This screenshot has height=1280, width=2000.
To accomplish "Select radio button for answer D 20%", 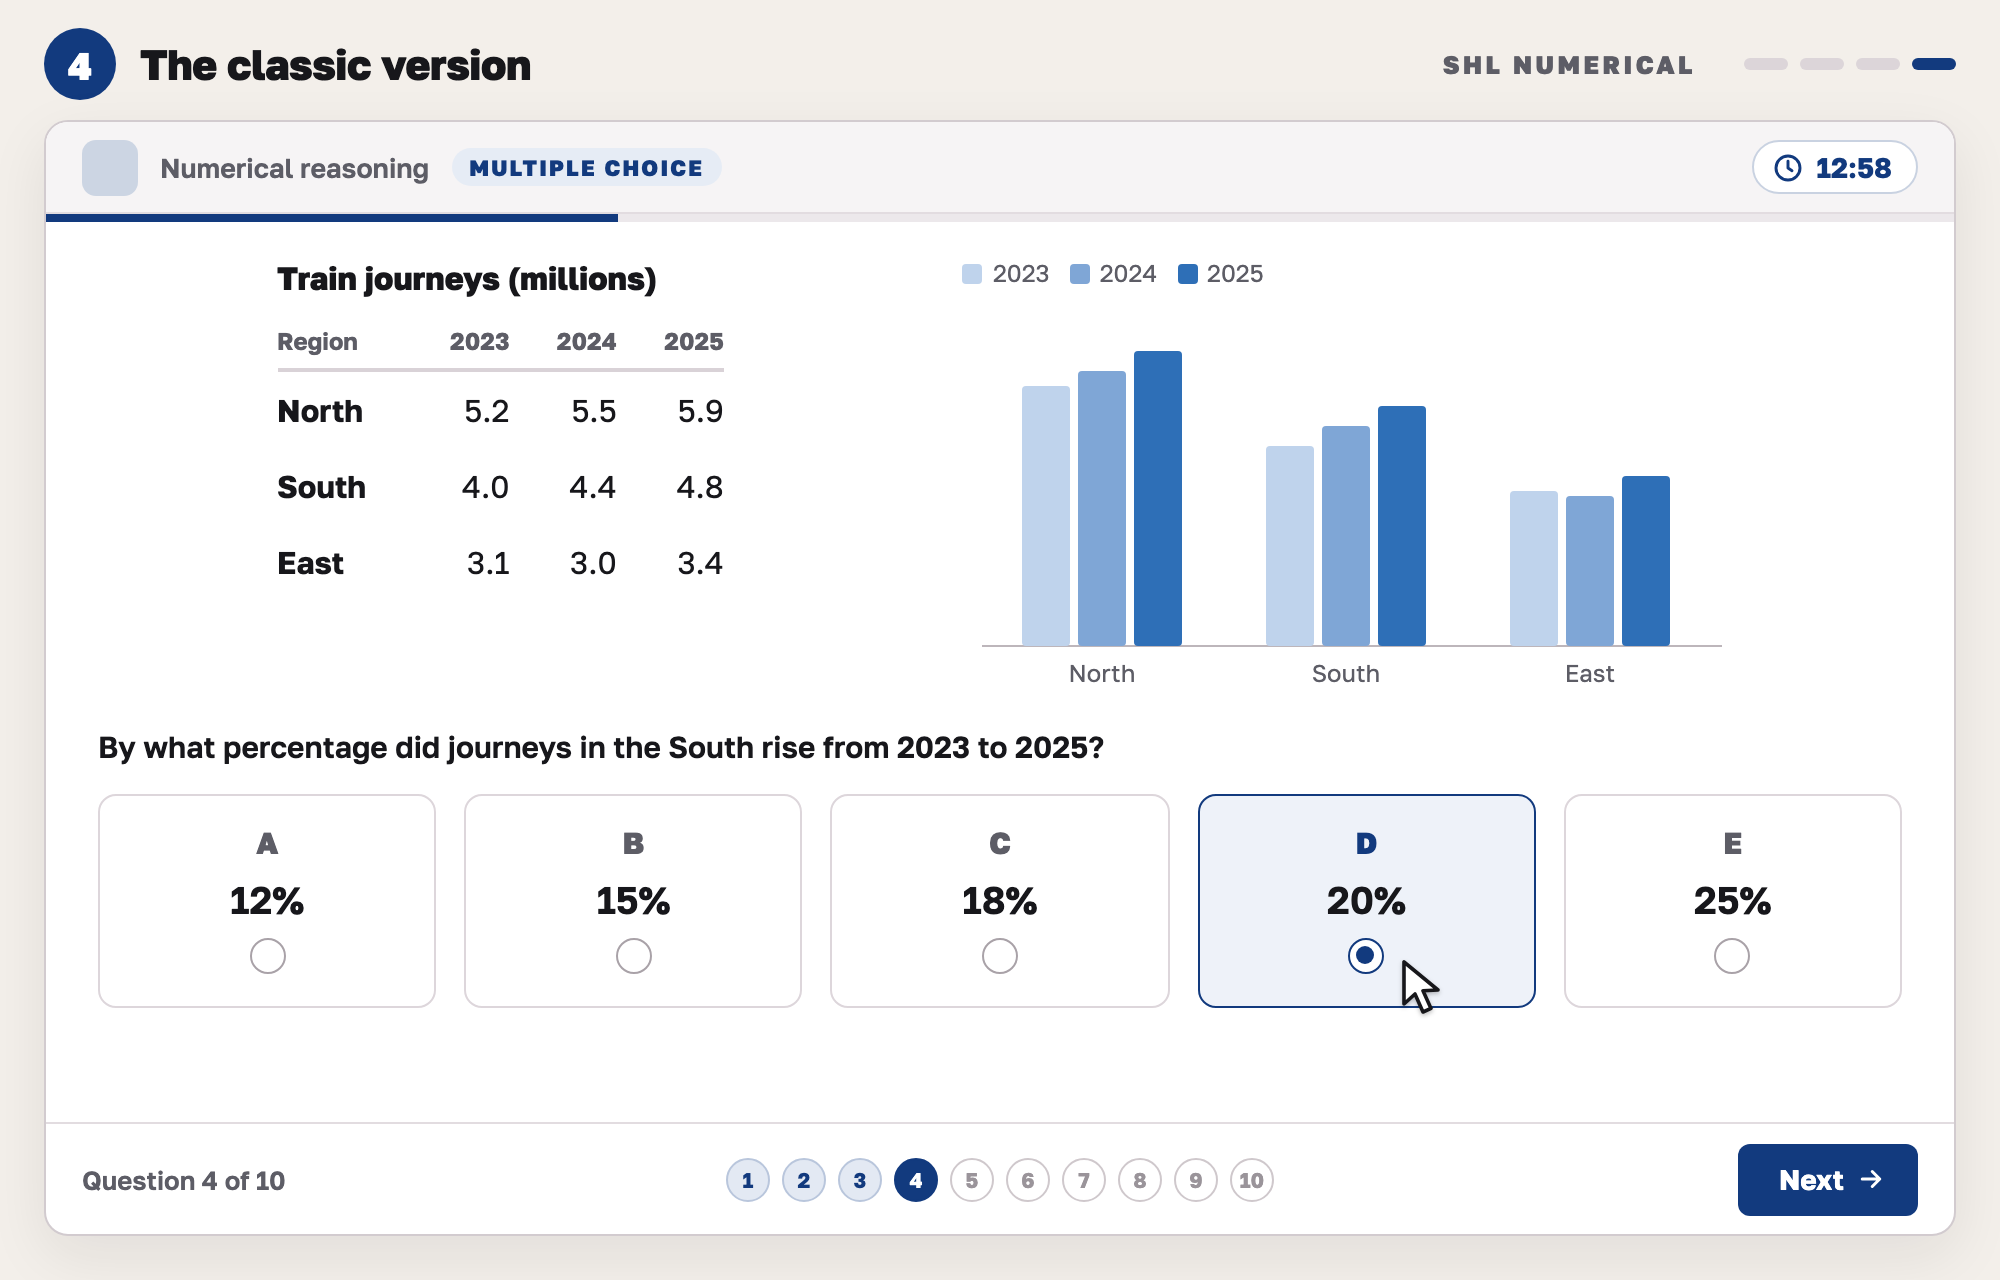I will point(1365,956).
